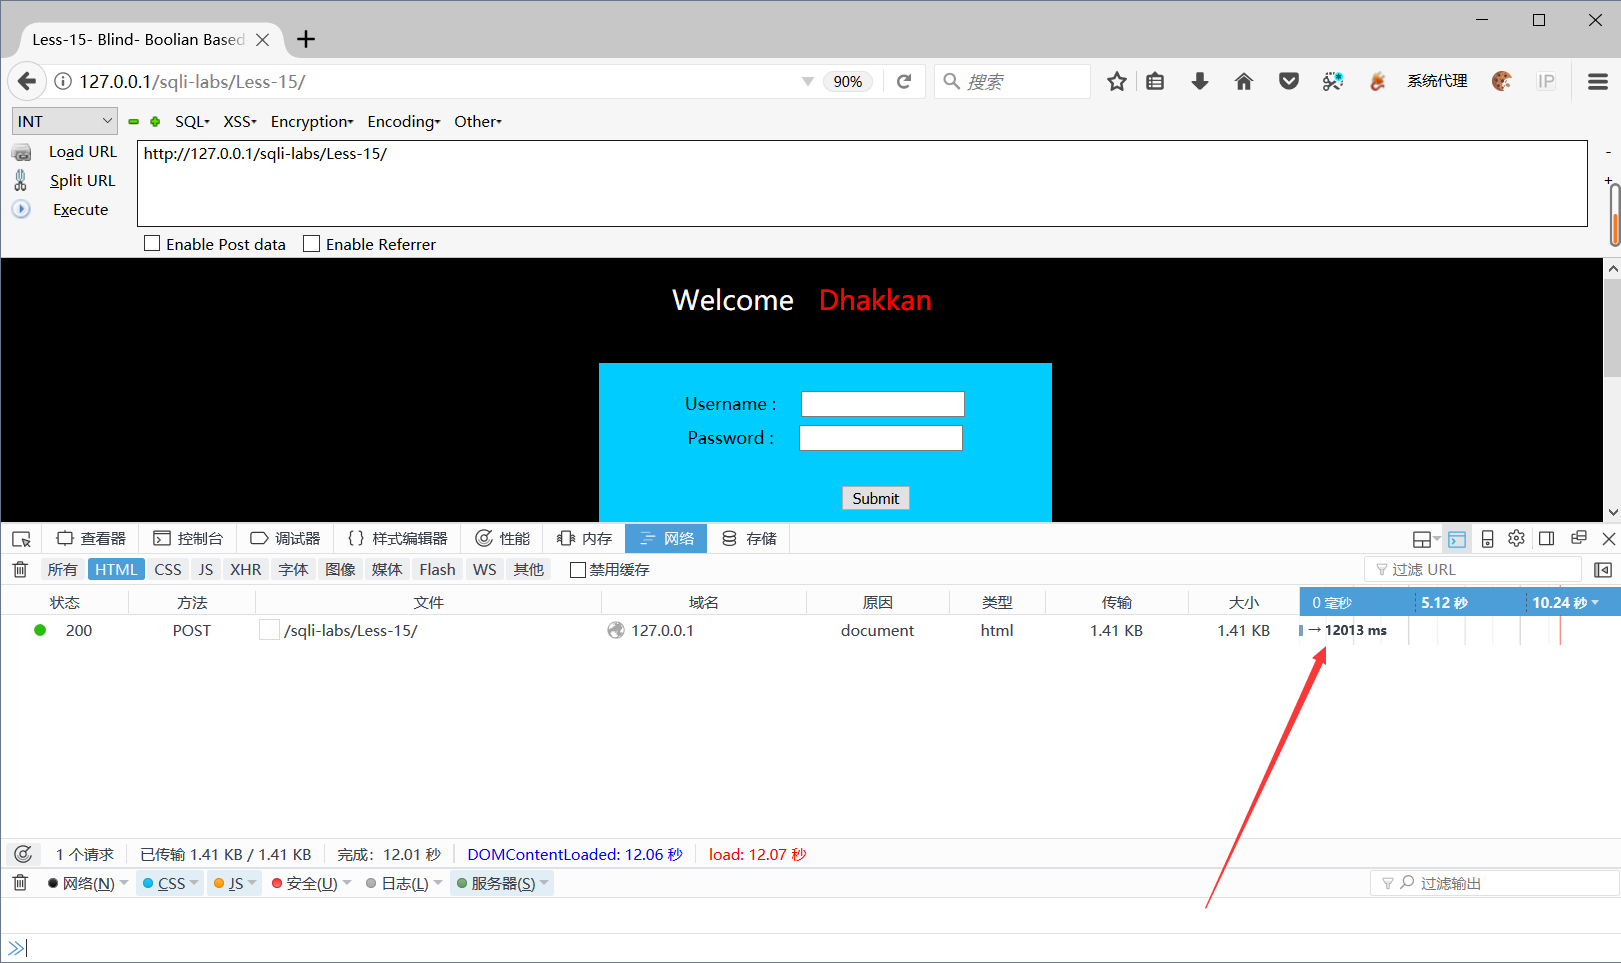
Task: Open the SQL menu in HackBar
Action: point(191,121)
